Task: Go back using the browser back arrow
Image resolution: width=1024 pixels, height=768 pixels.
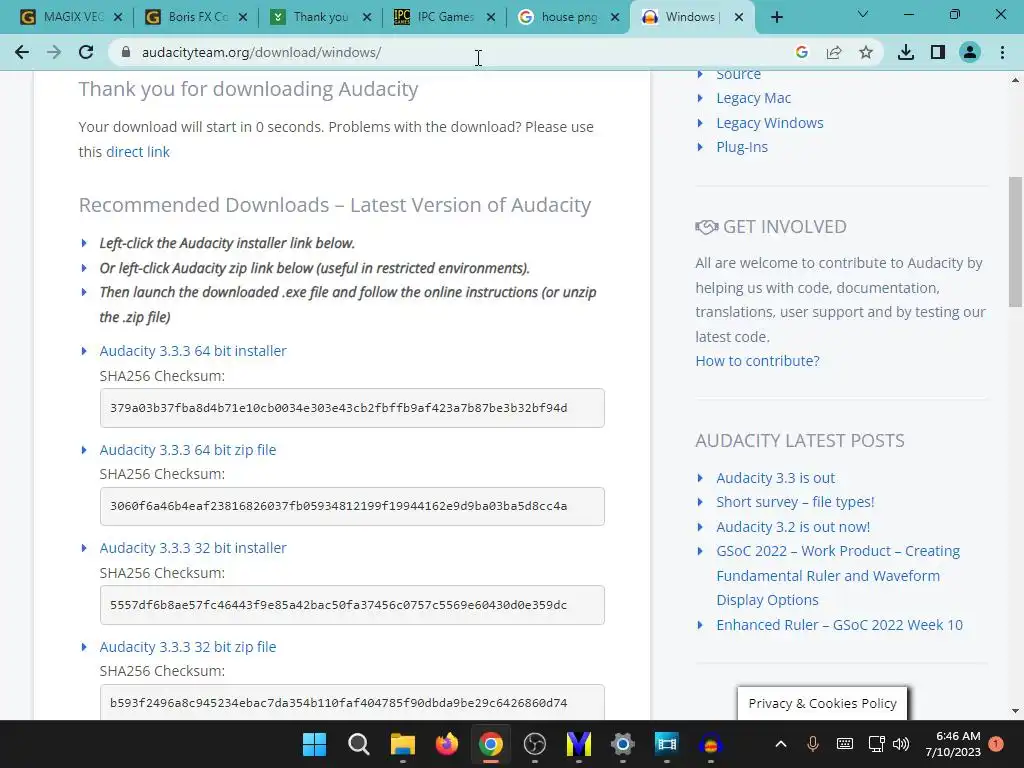Action: pos(22,52)
